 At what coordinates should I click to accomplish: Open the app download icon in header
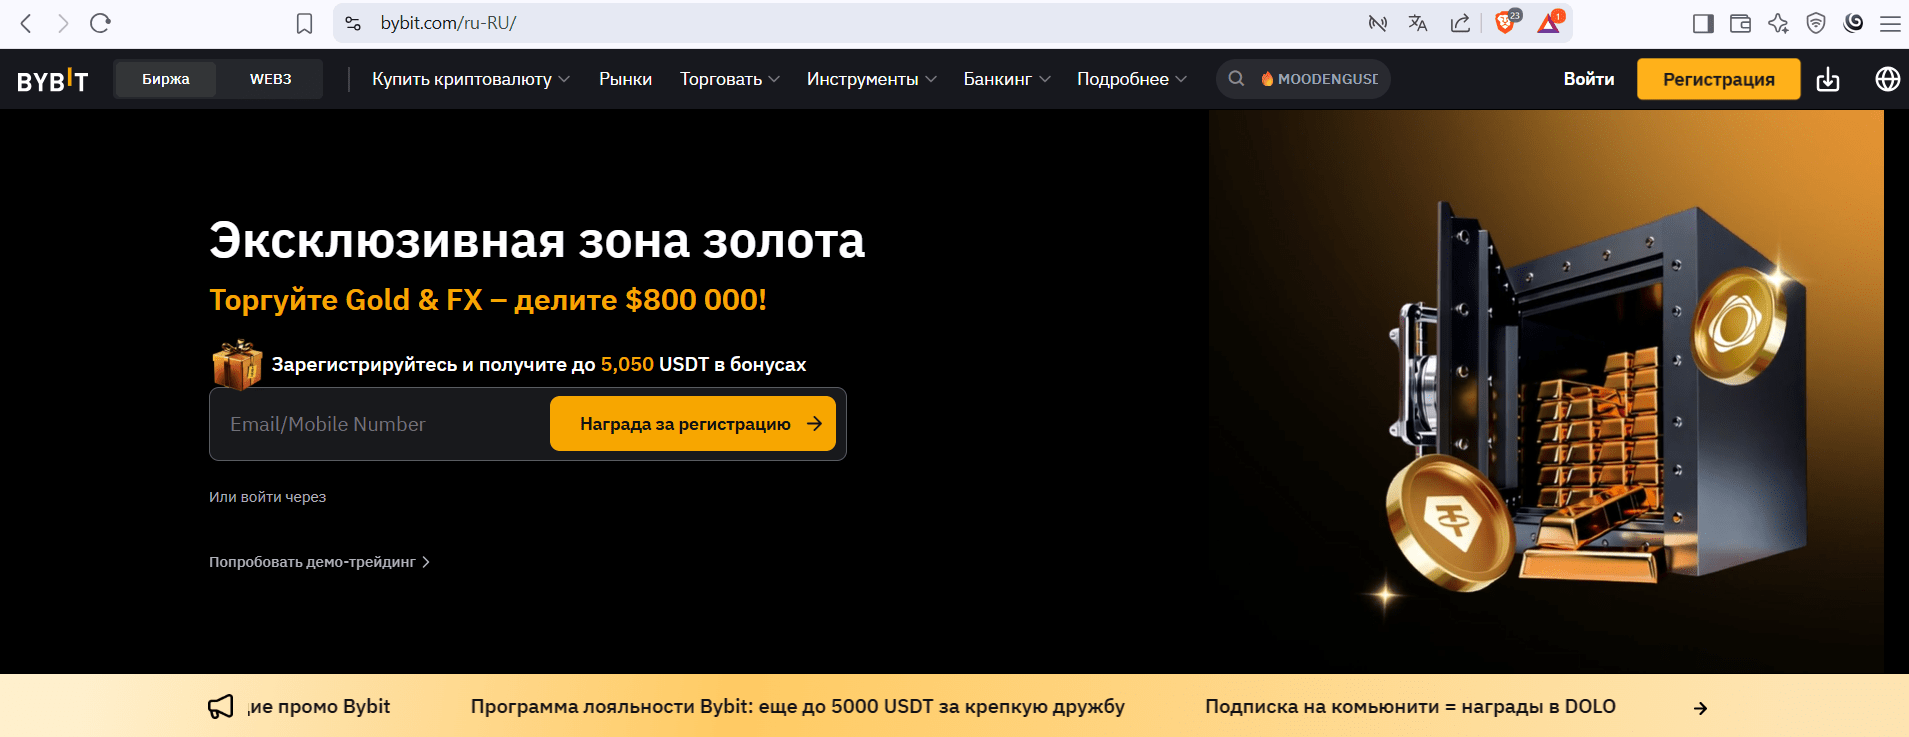coord(1828,79)
